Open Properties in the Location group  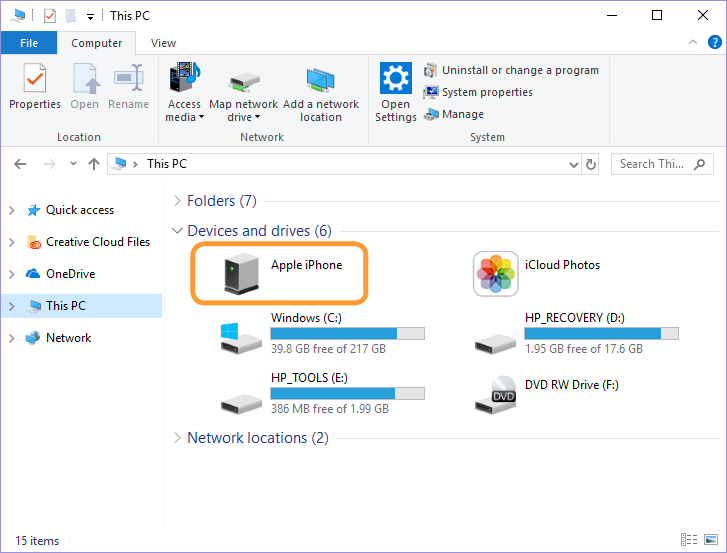click(35, 86)
